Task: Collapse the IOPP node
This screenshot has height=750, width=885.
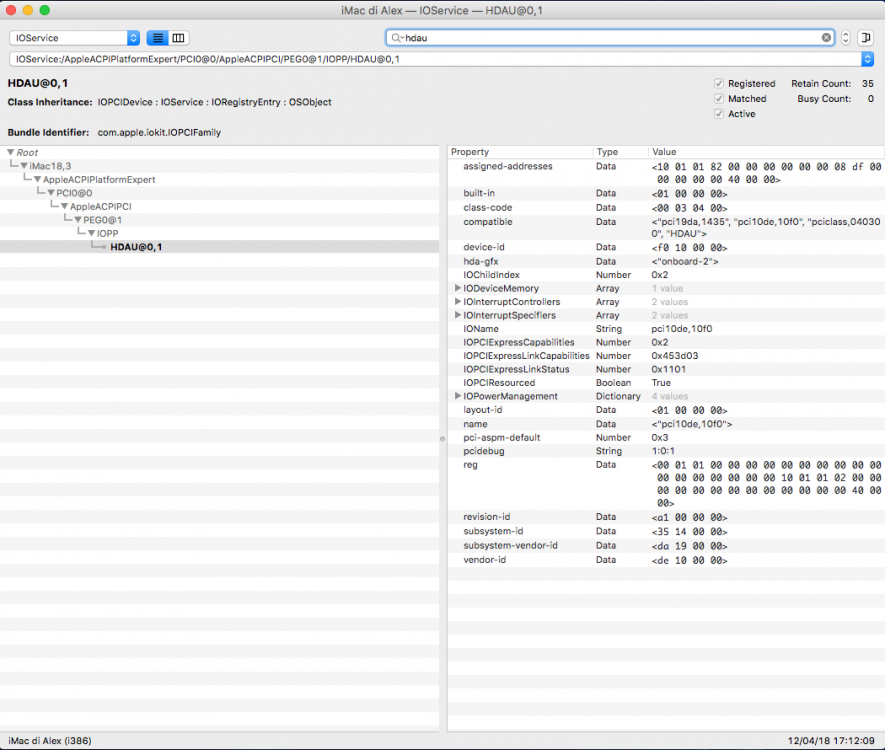Action: tap(91, 233)
